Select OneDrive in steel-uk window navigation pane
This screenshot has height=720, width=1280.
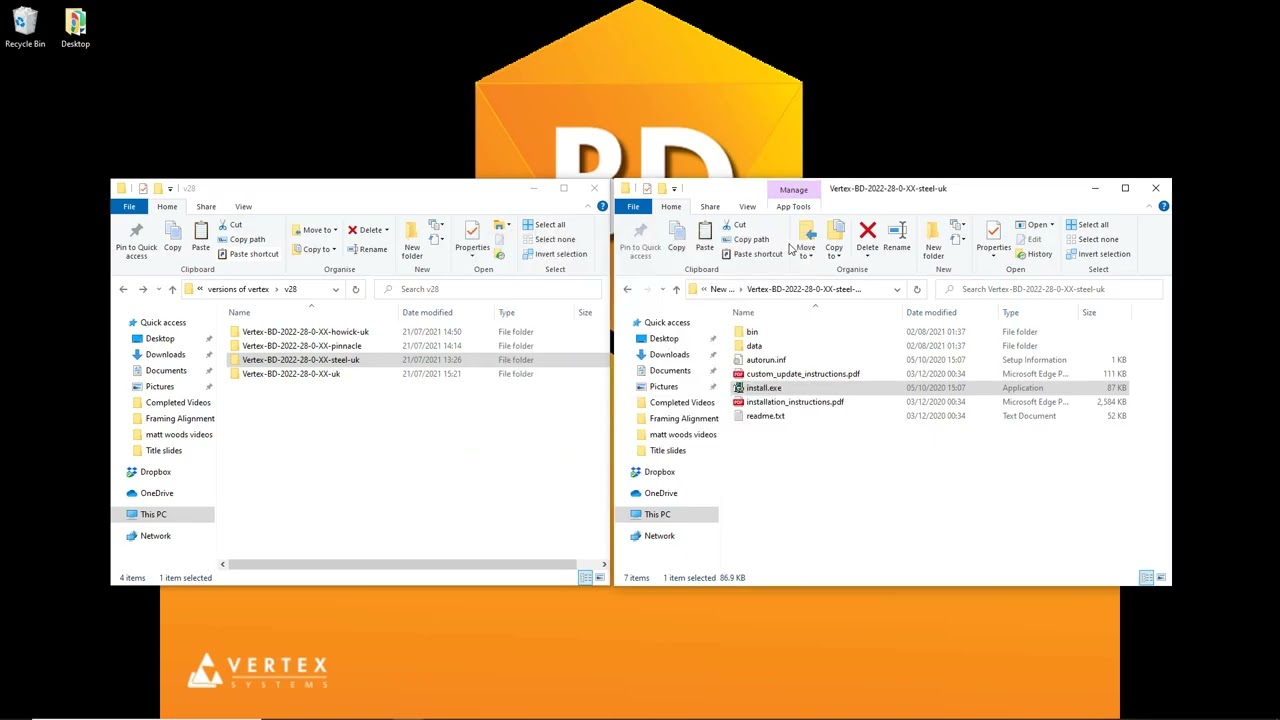coord(660,493)
